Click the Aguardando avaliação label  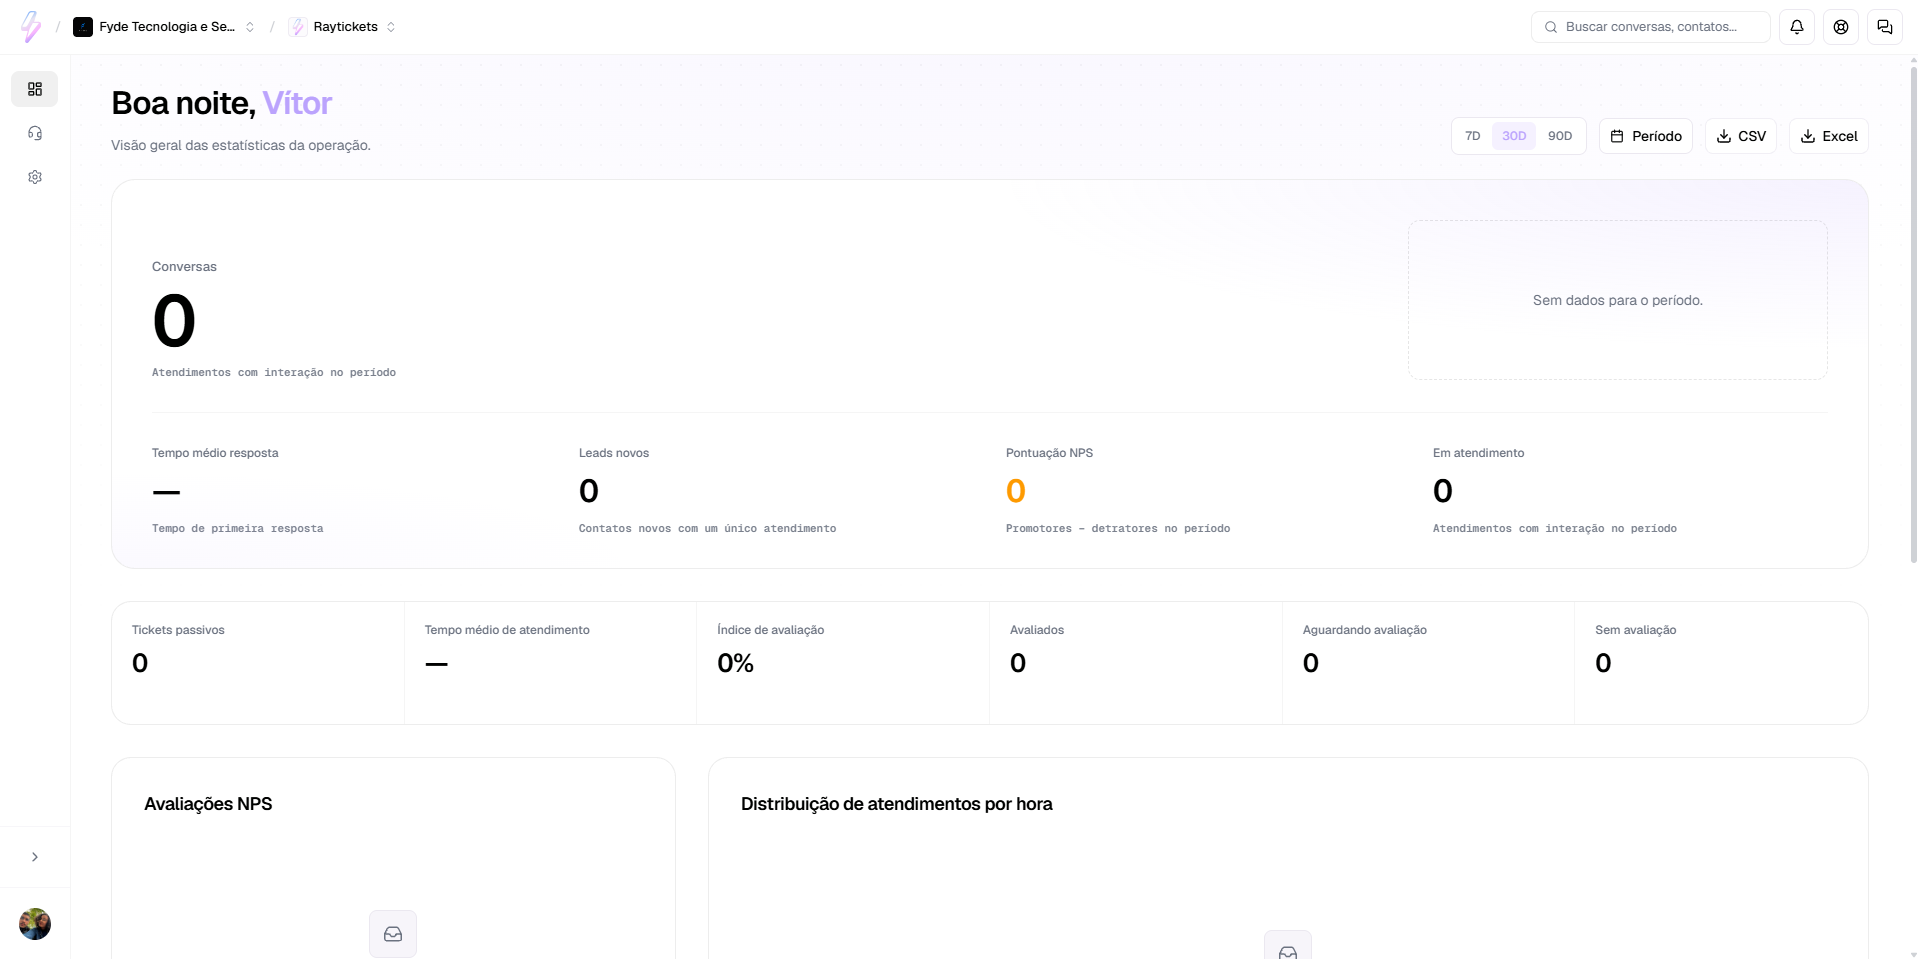point(1364,630)
